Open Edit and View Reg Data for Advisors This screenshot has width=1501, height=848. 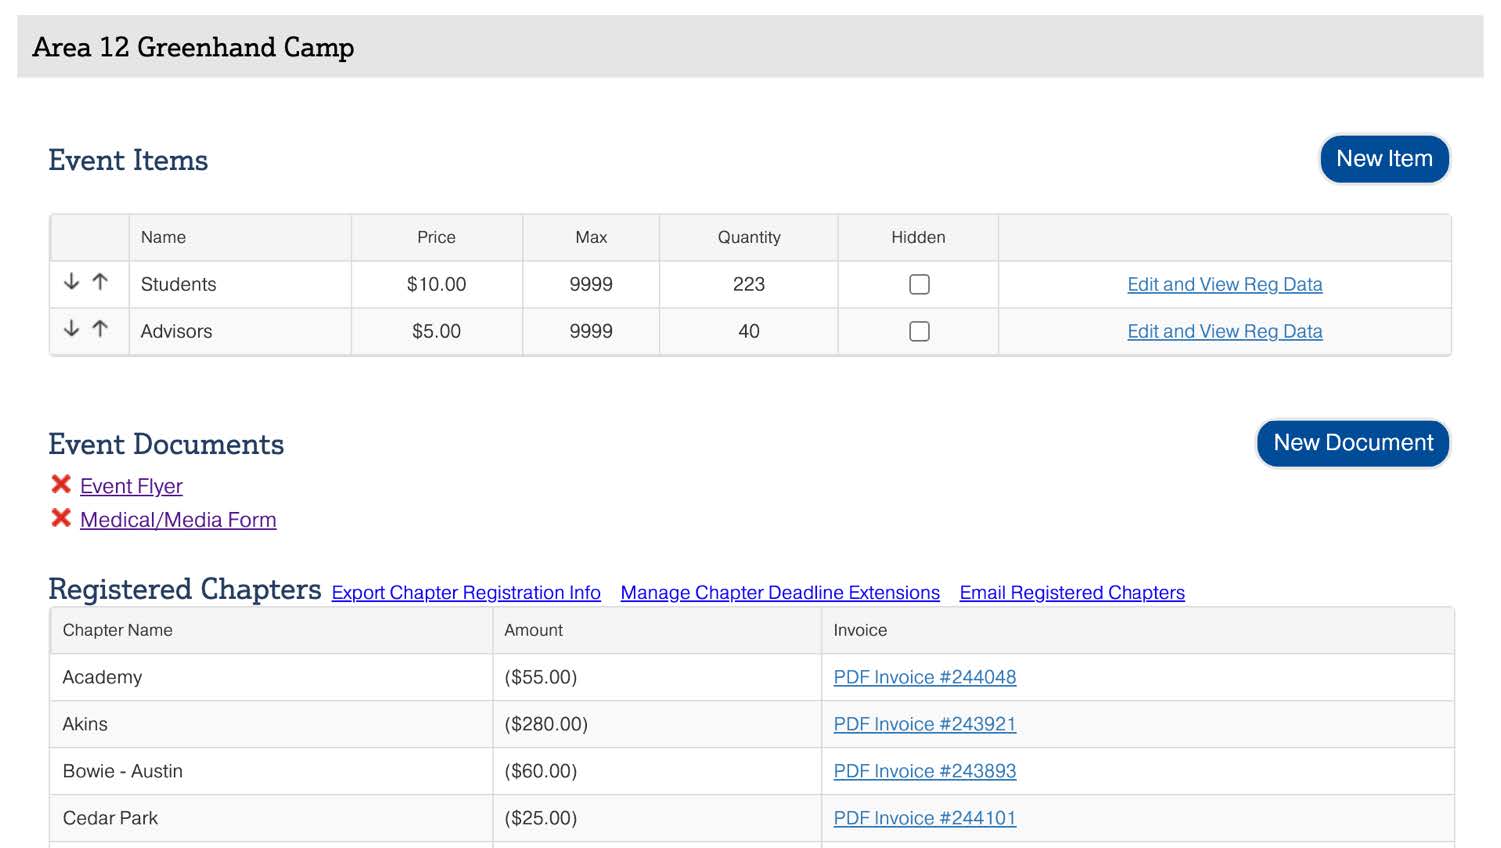pyautogui.click(x=1224, y=332)
